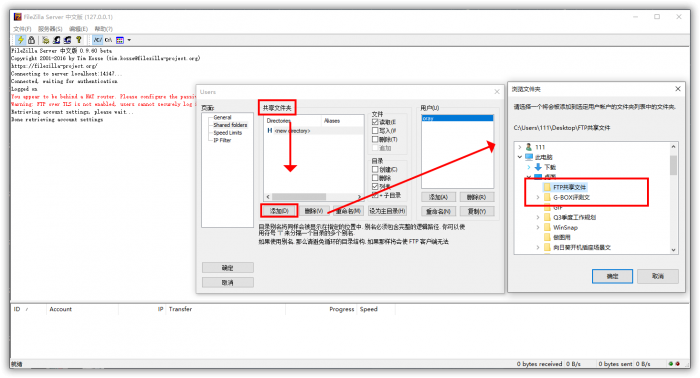Select Speed Limits page in Users dialog
Image resolution: width=700 pixels, height=378 pixels.
227,133
